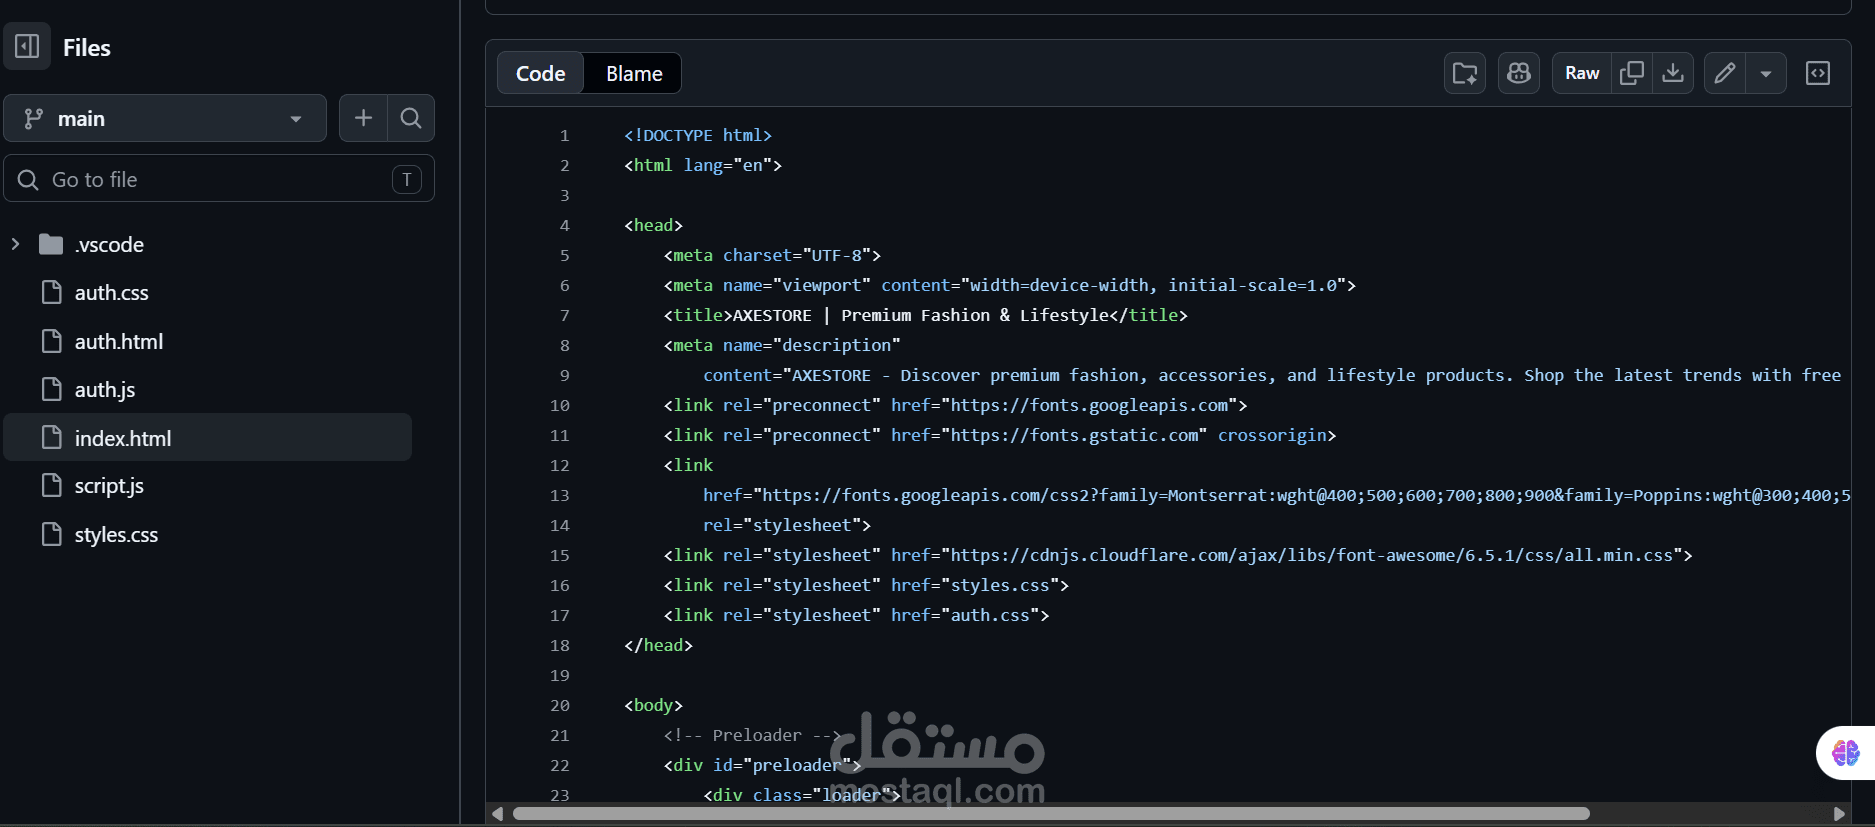Focus the Go to file input
The image size is (1875, 827).
[x=219, y=179]
